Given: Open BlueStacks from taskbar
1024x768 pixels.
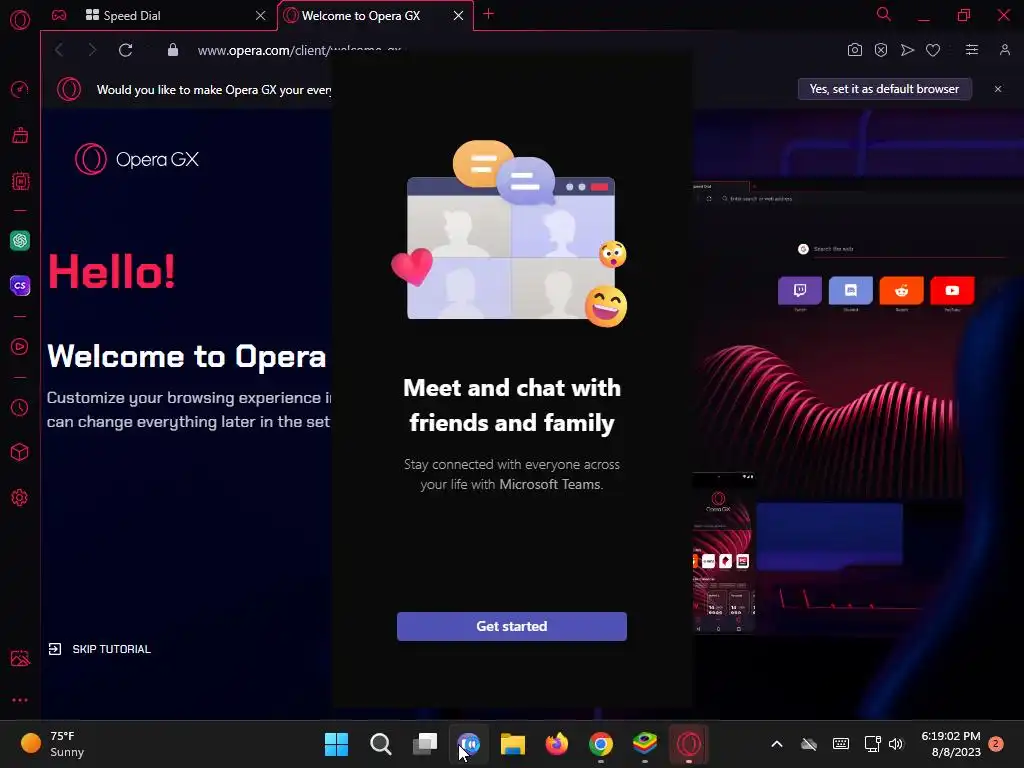Looking at the screenshot, I should (x=645, y=744).
